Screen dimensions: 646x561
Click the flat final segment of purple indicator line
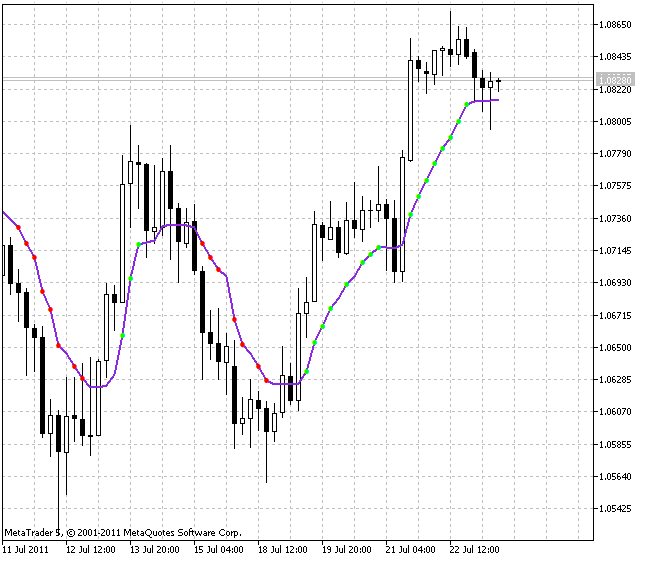tap(487, 100)
